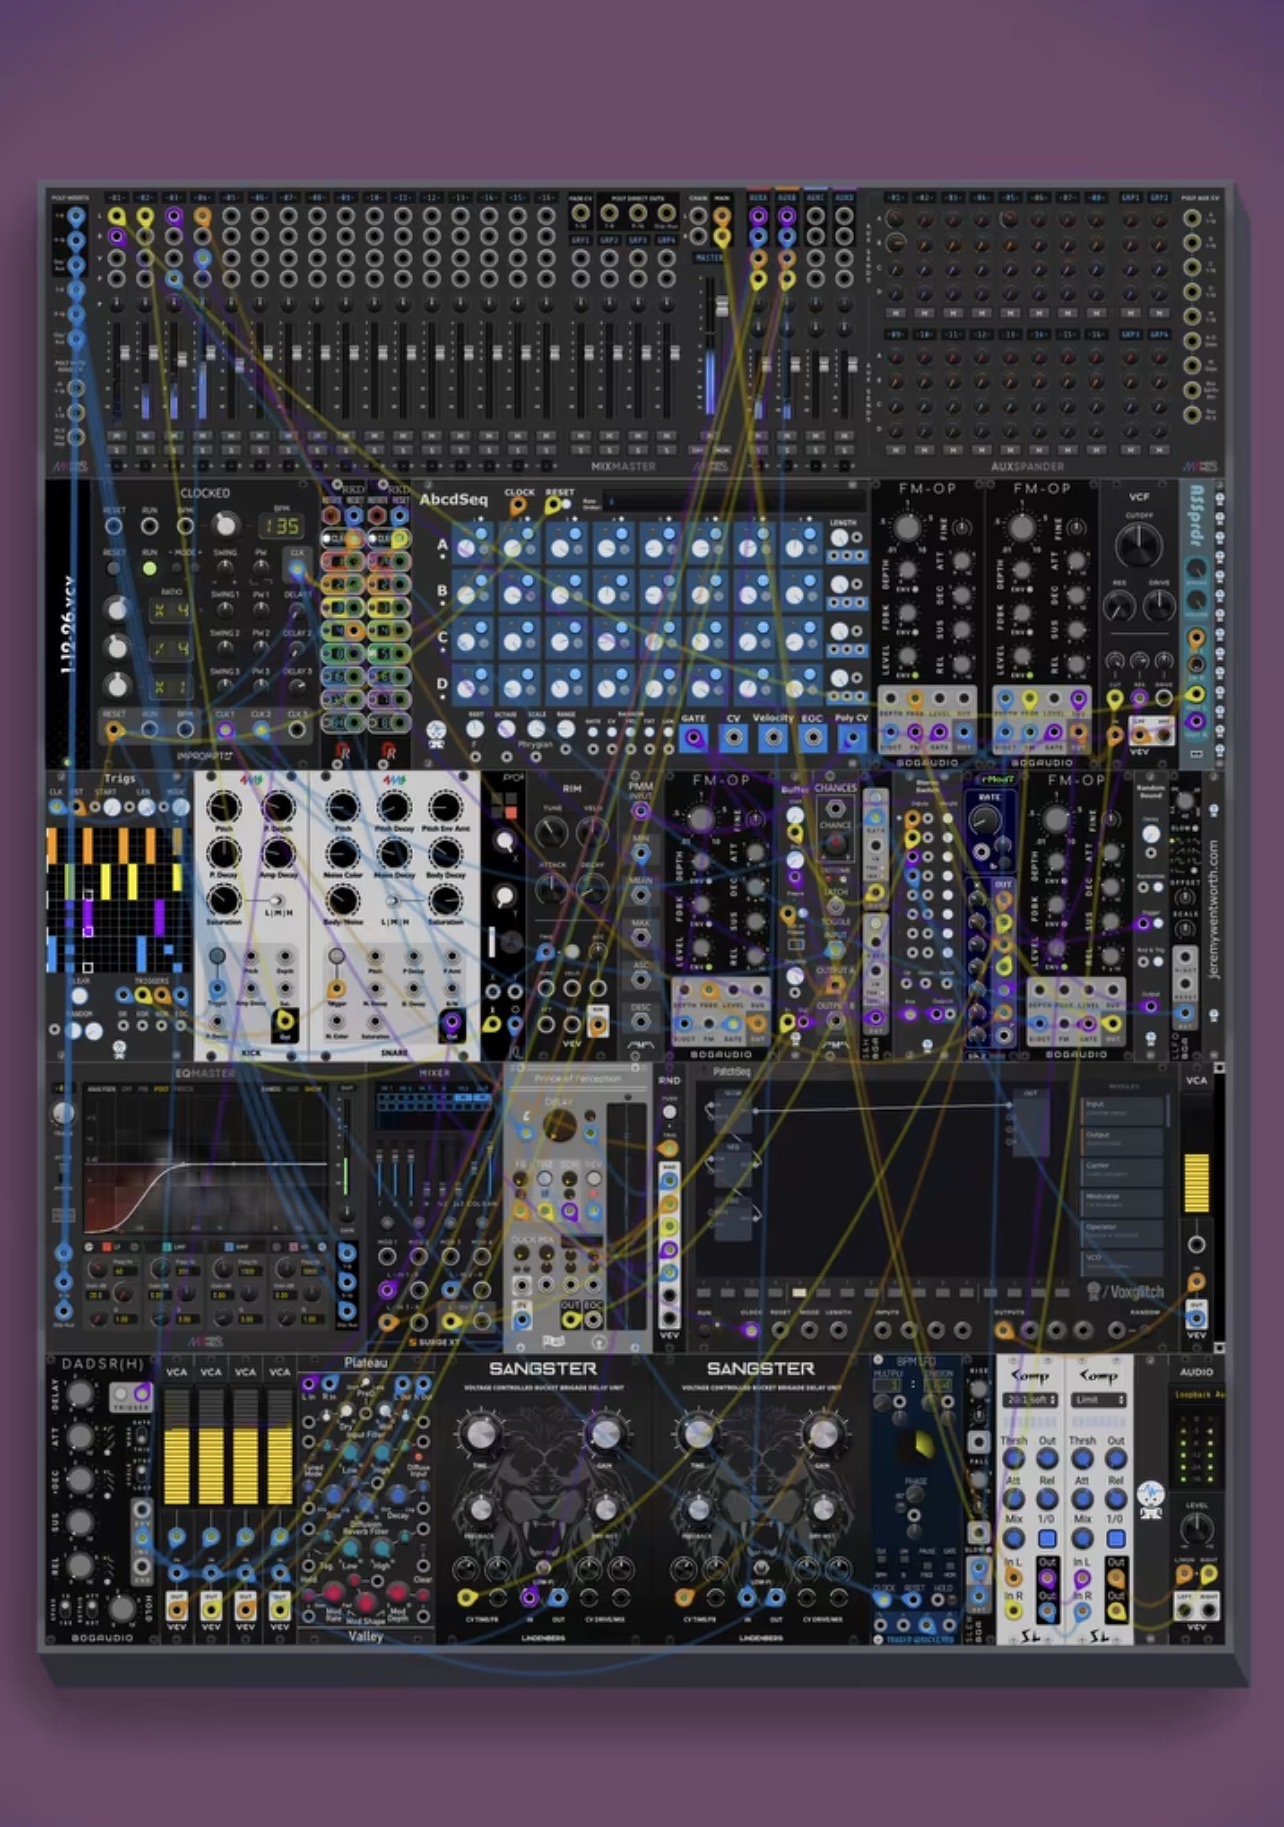1284x1827 pixels.
Task: Click the KICK module Out jack
Action: (285, 1021)
